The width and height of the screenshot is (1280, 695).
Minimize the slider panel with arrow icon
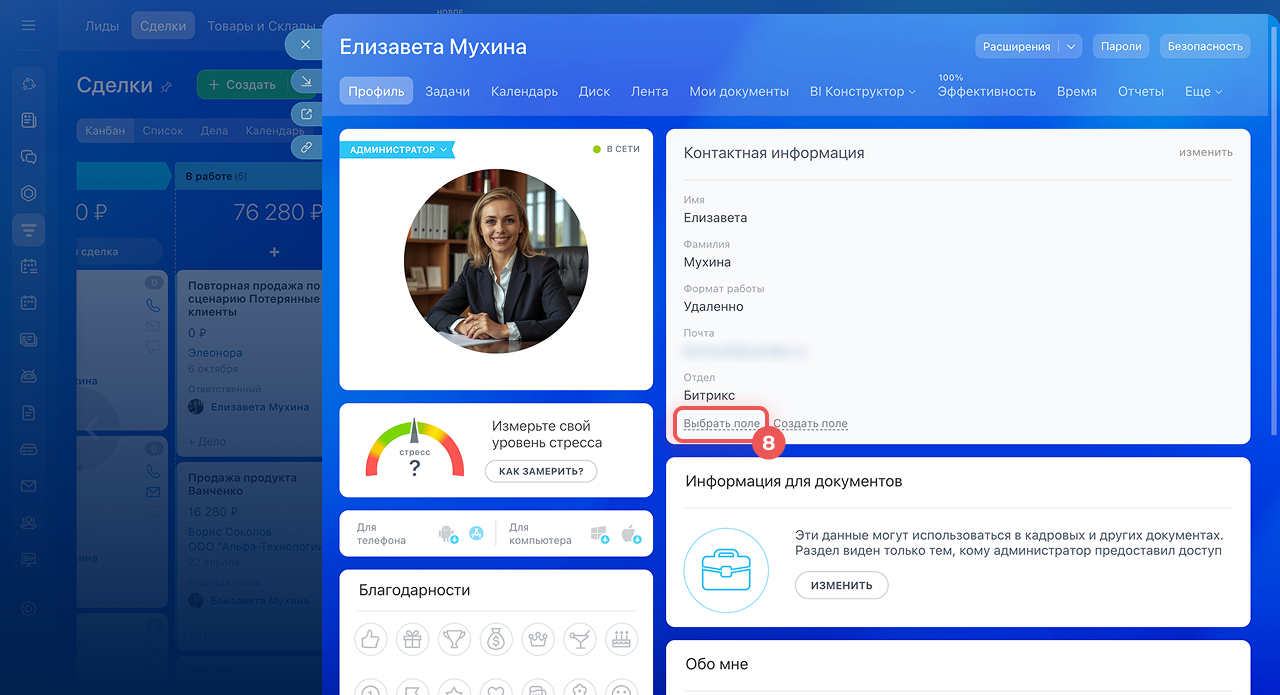point(306,80)
